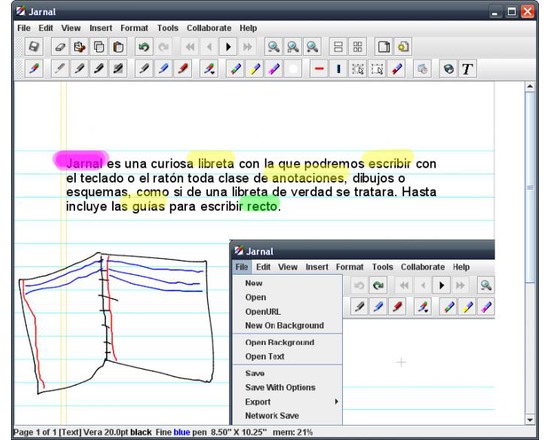This screenshot has height=440, width=550.
Task: Choose Network Save in inner File menu
Action: tap(287, 416)
